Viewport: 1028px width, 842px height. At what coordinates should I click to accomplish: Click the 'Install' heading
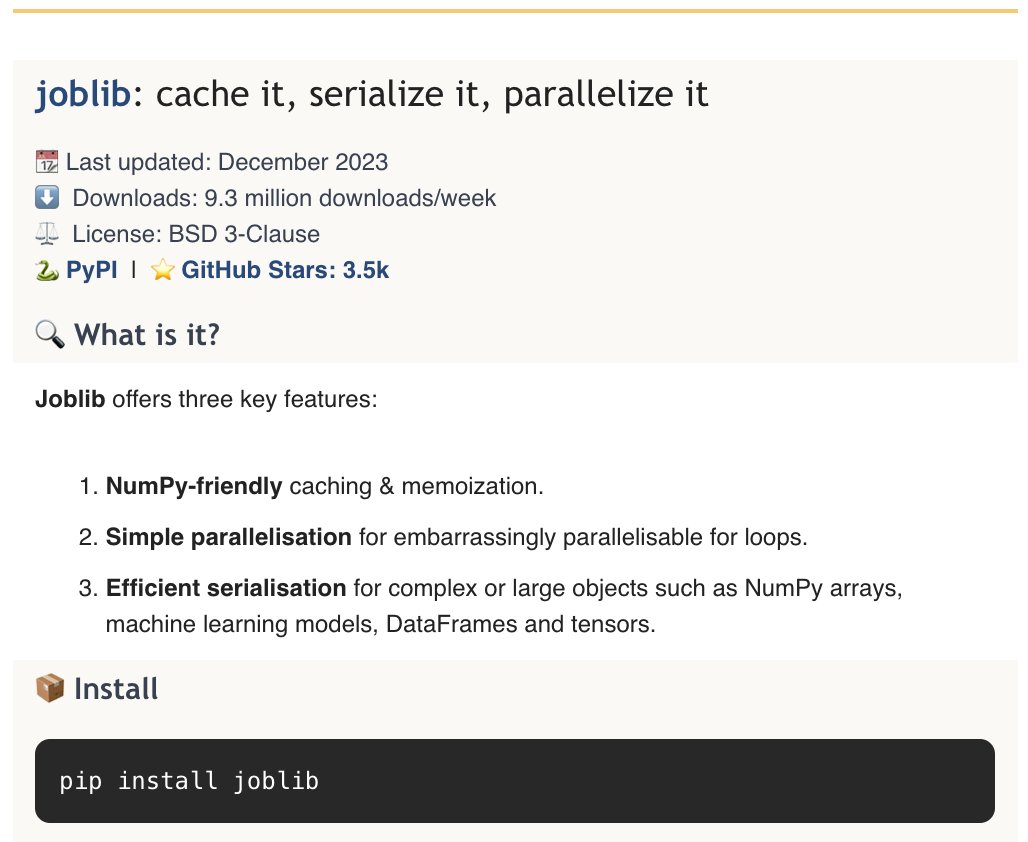coord(116,689)
